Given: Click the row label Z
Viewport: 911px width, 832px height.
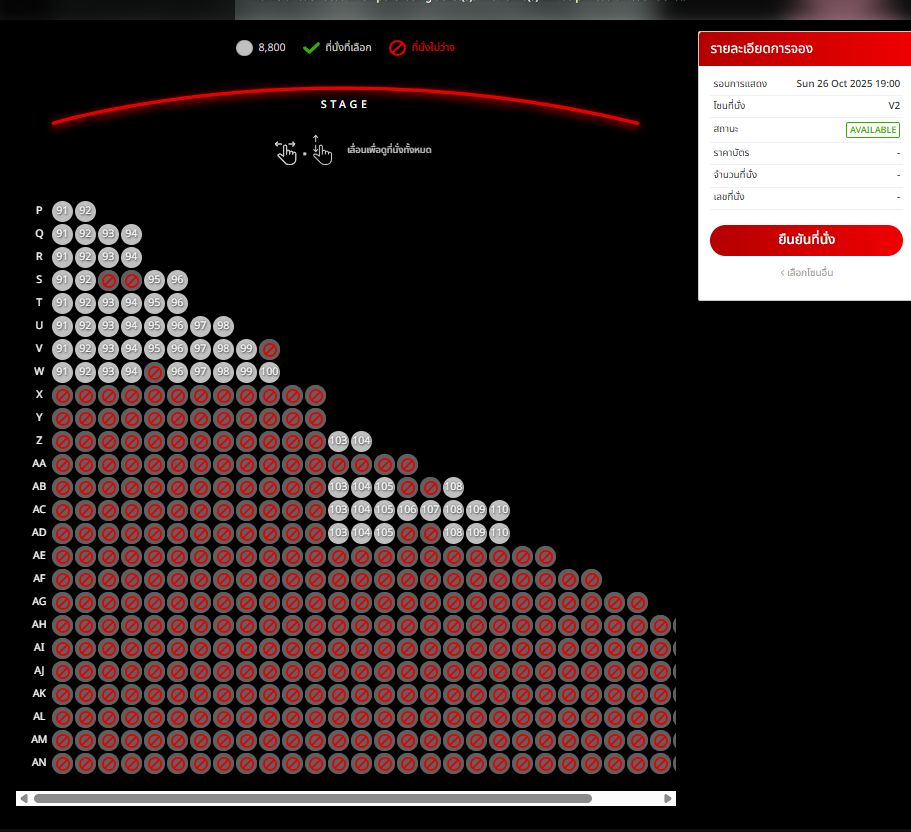Looking at the screenshot, I should coord(39,440).
